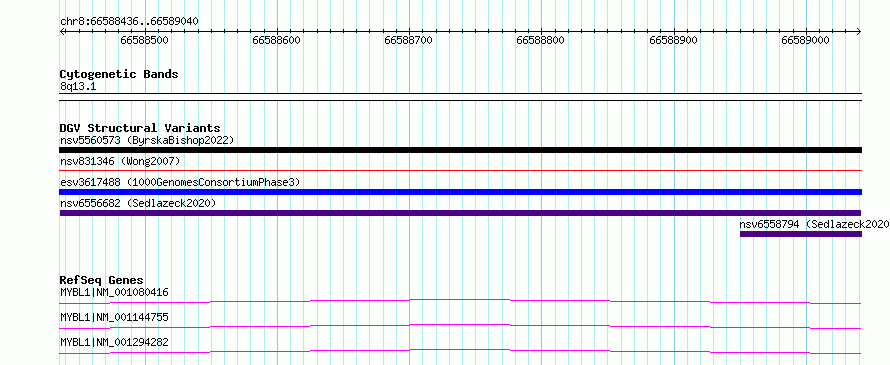Click the 66588500 ruler position label
Image resolution: width=890 pixels, height=365 pixels.
coord(144,40)
